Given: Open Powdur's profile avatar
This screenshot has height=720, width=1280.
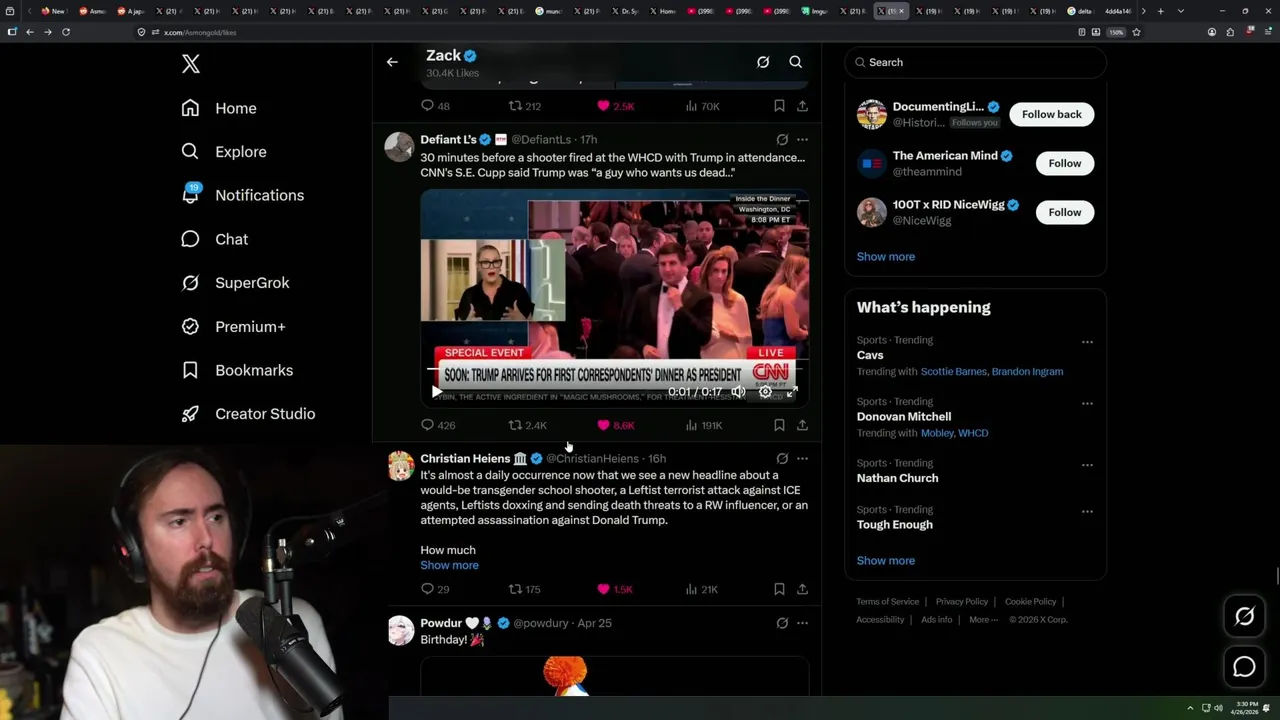Looking at the screenshot, I should point(400,631).
